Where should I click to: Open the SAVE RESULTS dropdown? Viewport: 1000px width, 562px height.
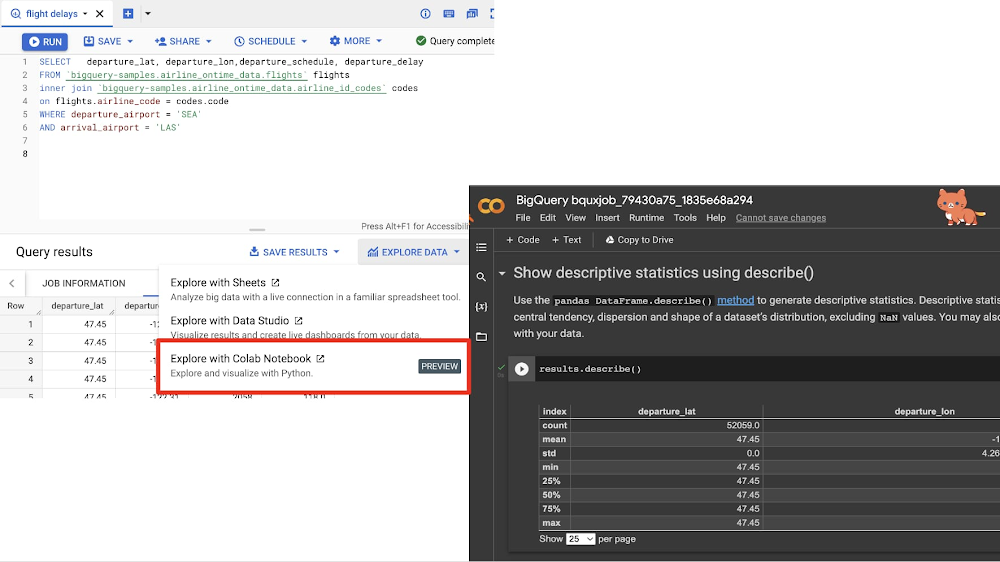[294, 252]
